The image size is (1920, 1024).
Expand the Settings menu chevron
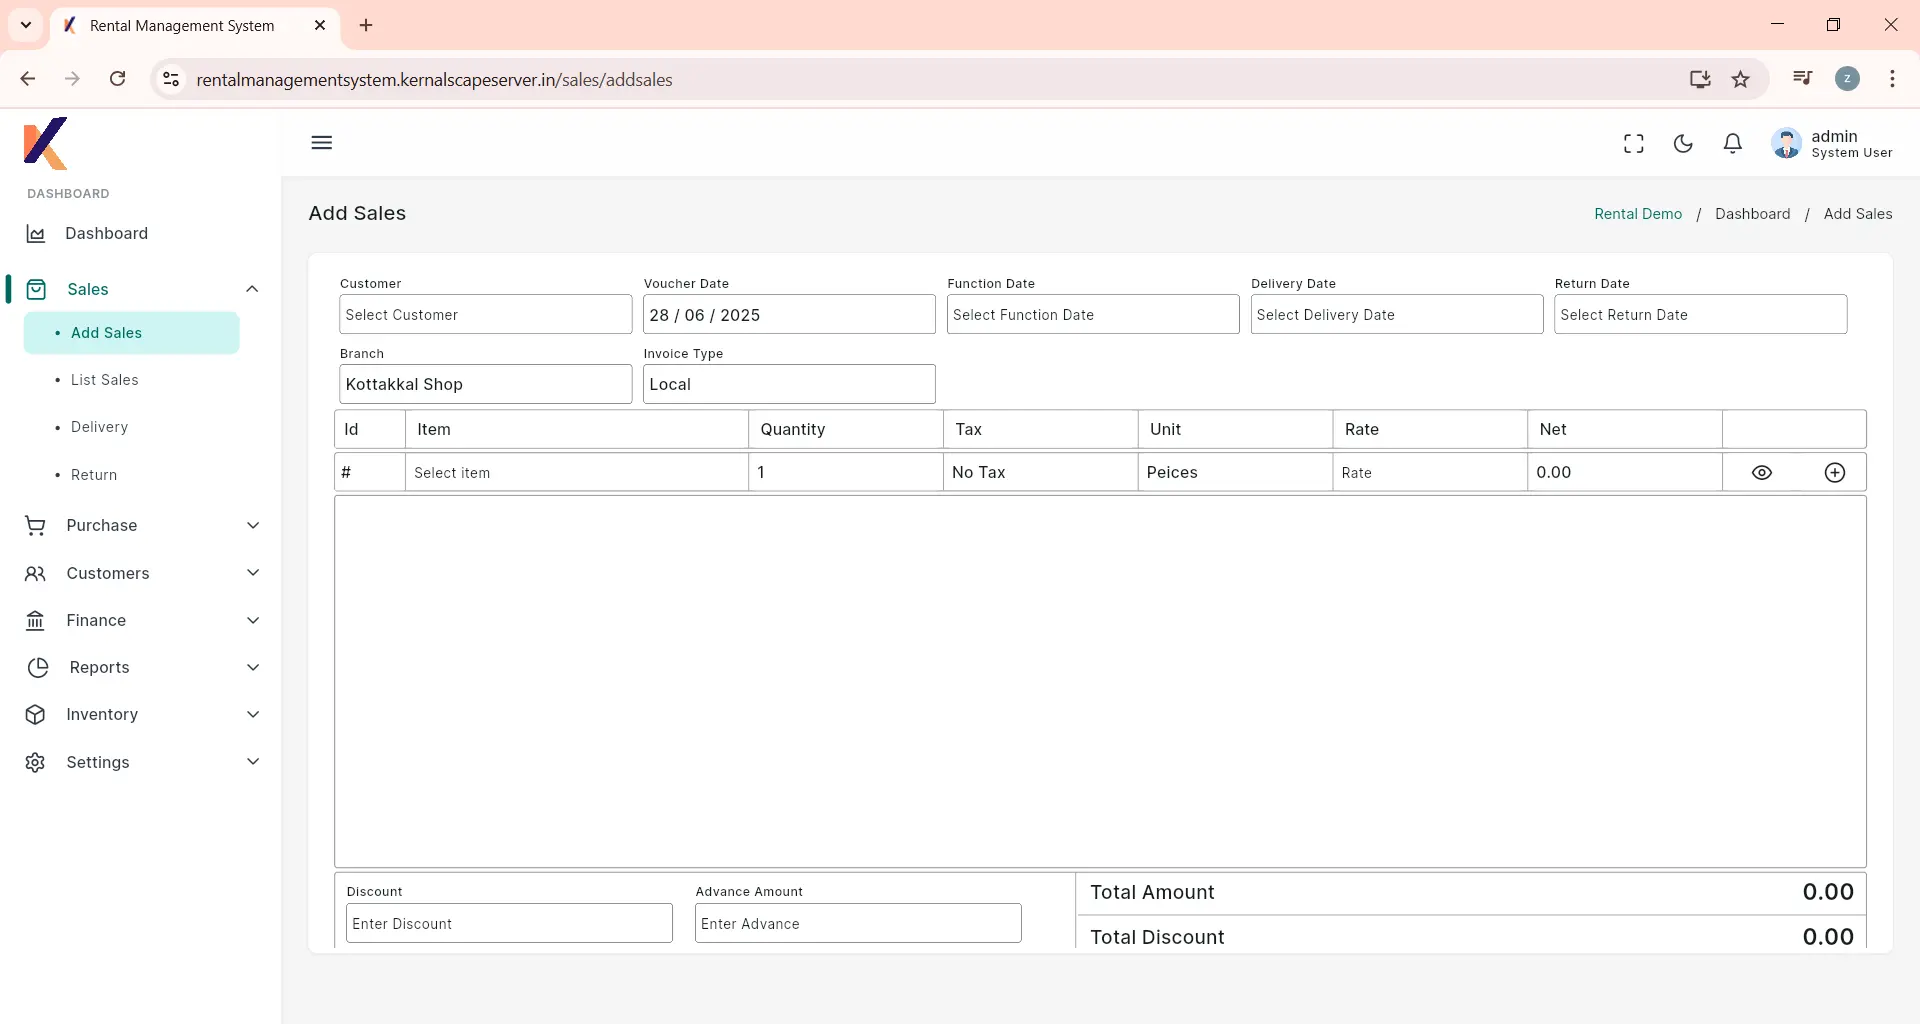253,762
